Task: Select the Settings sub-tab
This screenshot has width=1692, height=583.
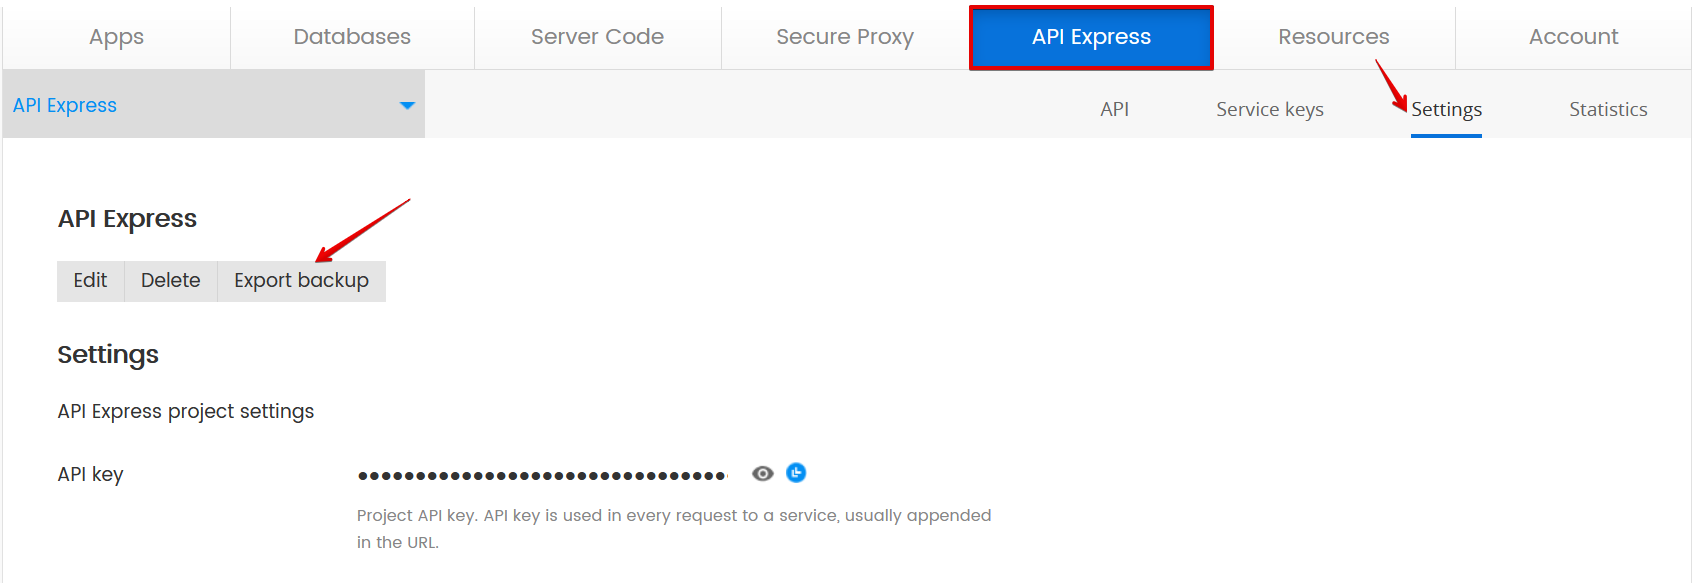Action: tap(1446, 109)
